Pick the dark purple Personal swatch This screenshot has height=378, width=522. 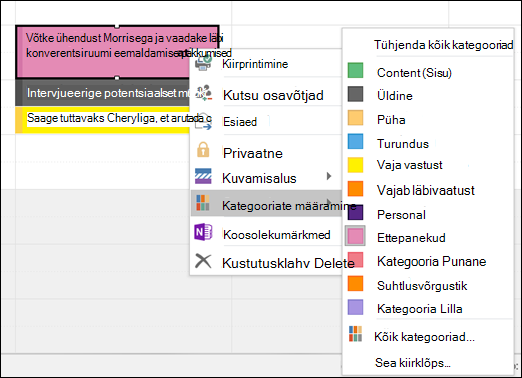coord(355,212)
